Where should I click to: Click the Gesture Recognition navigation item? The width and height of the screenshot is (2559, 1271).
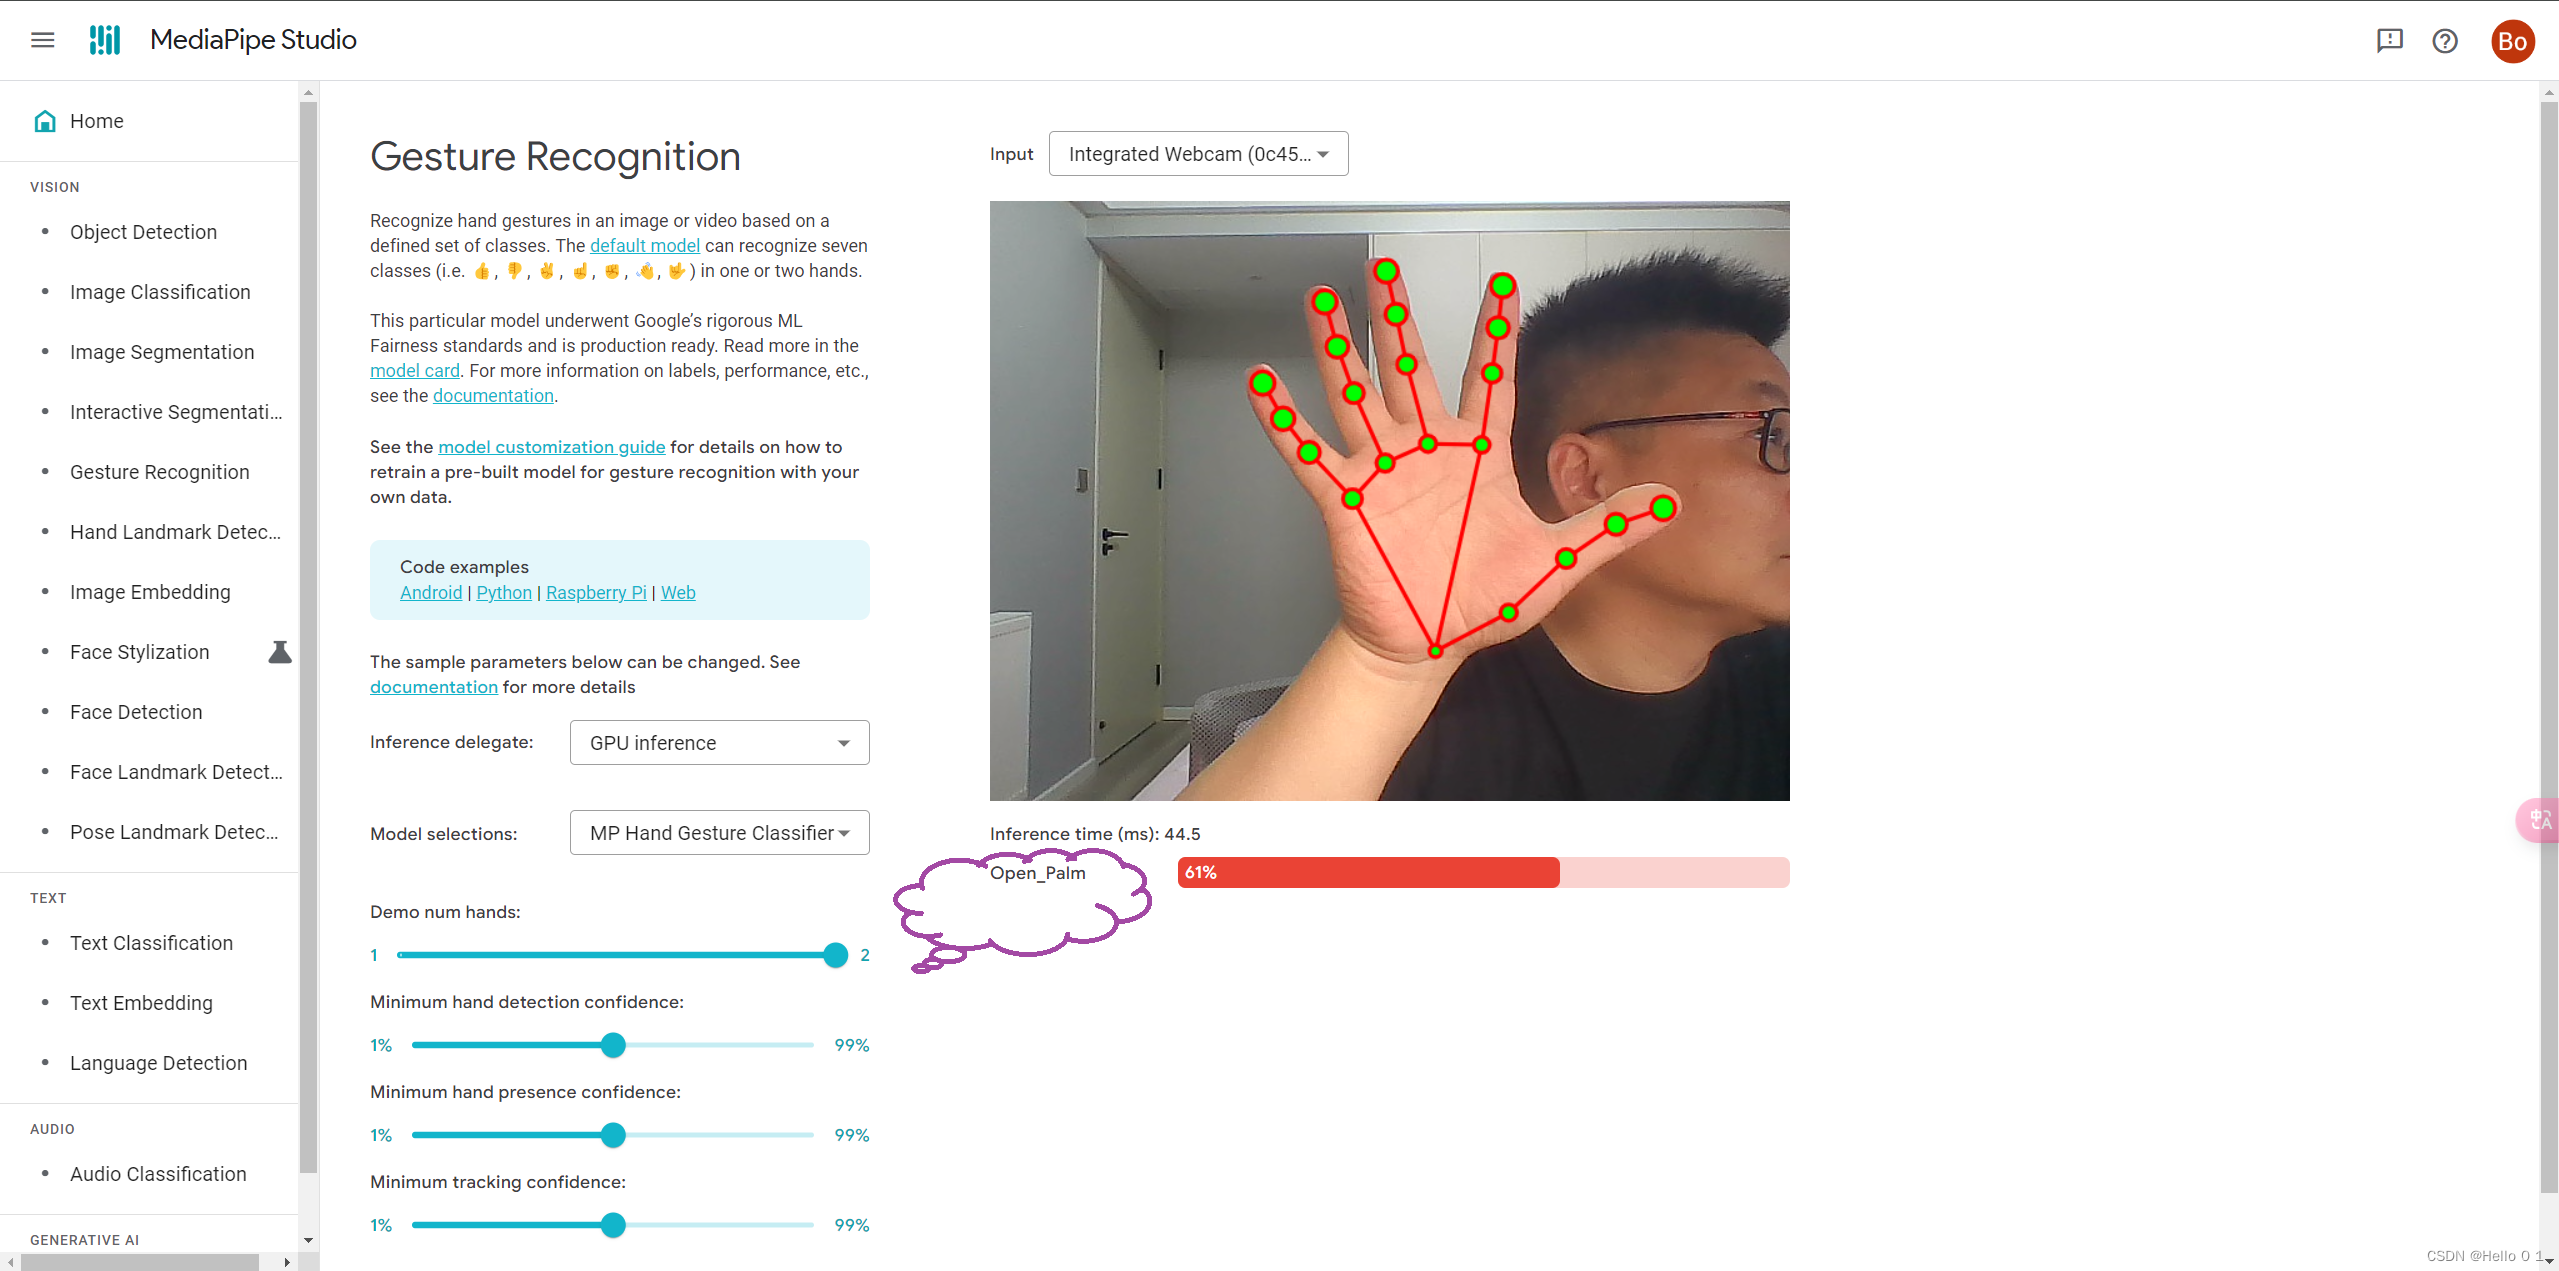pos(158,472)
